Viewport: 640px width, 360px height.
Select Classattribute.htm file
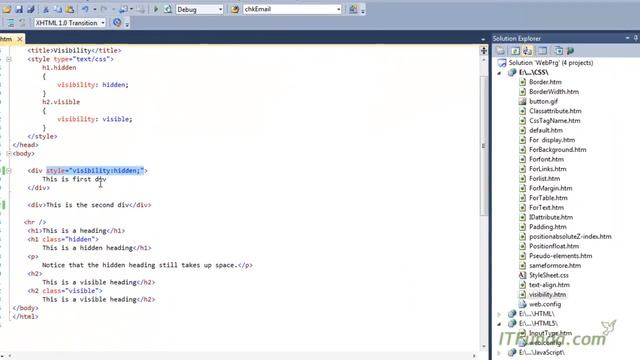pyautogui.click(x=555, y=111)
